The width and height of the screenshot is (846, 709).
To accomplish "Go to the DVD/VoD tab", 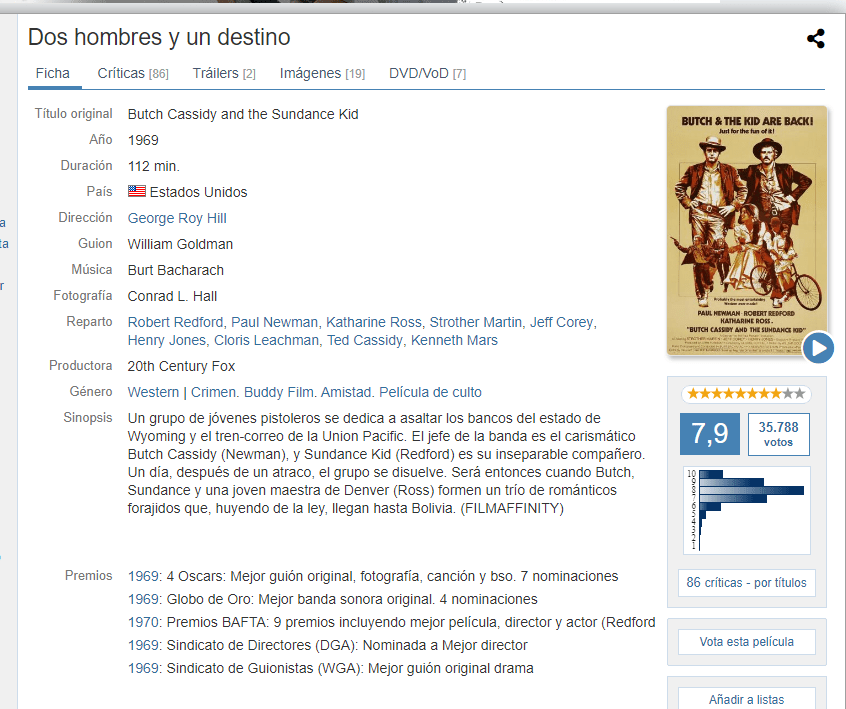I will 427,73.
